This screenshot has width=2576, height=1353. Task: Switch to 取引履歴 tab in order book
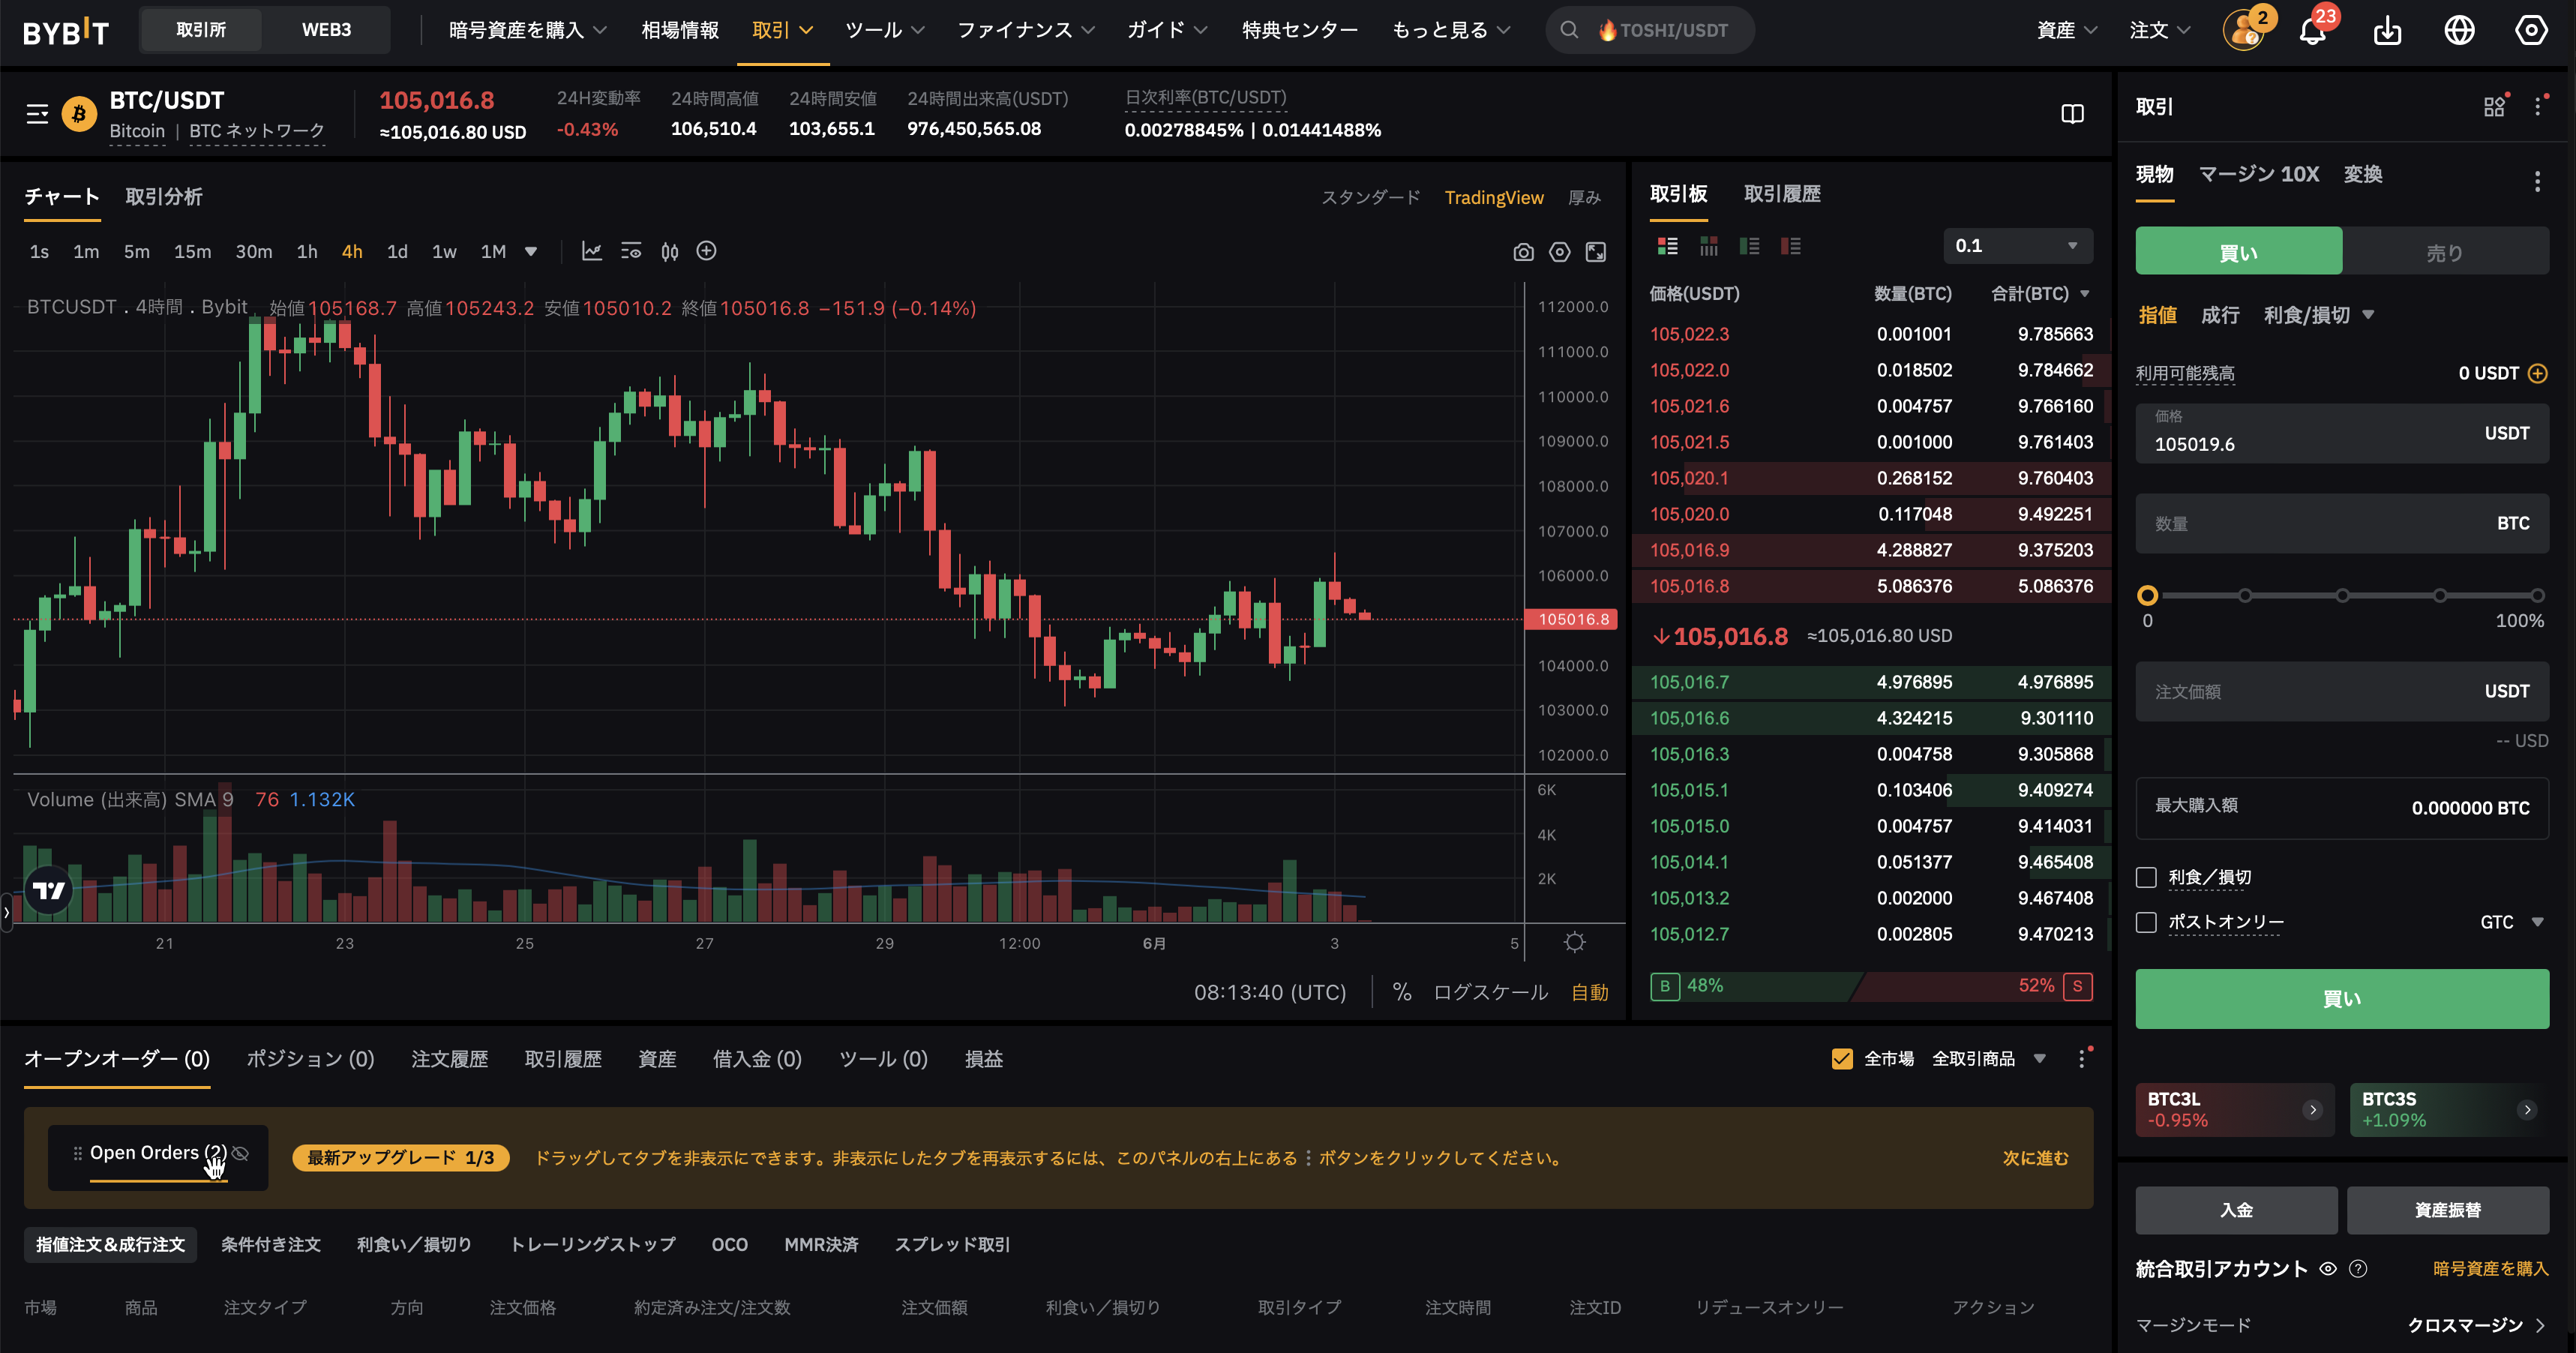pos(1782,193)
